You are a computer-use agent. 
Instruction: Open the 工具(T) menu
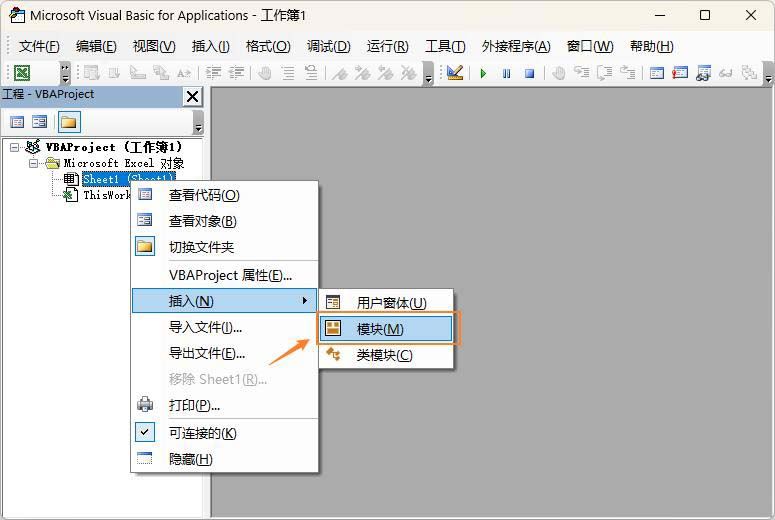[x=445, y=46]
